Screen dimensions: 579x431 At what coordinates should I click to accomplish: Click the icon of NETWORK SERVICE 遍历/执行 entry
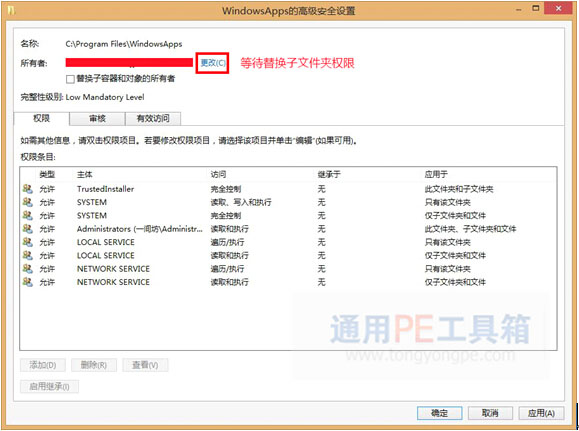[27, 268]
